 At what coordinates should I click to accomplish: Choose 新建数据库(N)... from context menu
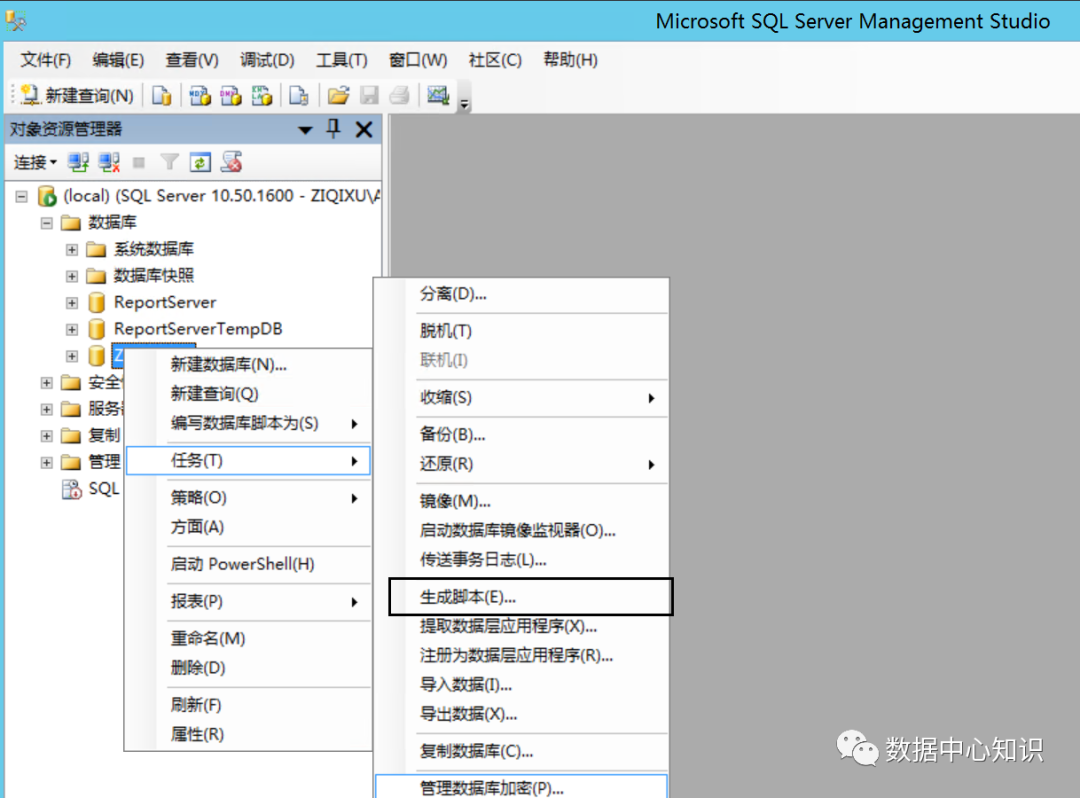coord(248,364)
